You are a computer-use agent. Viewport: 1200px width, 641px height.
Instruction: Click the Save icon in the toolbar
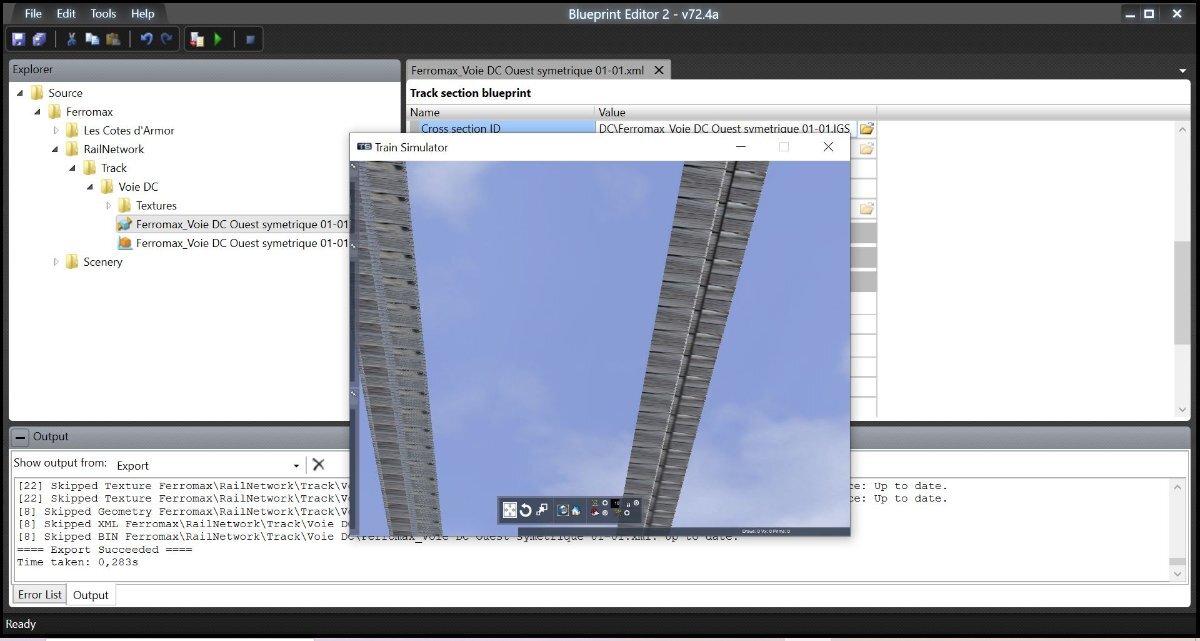click(x=18, y=39)
